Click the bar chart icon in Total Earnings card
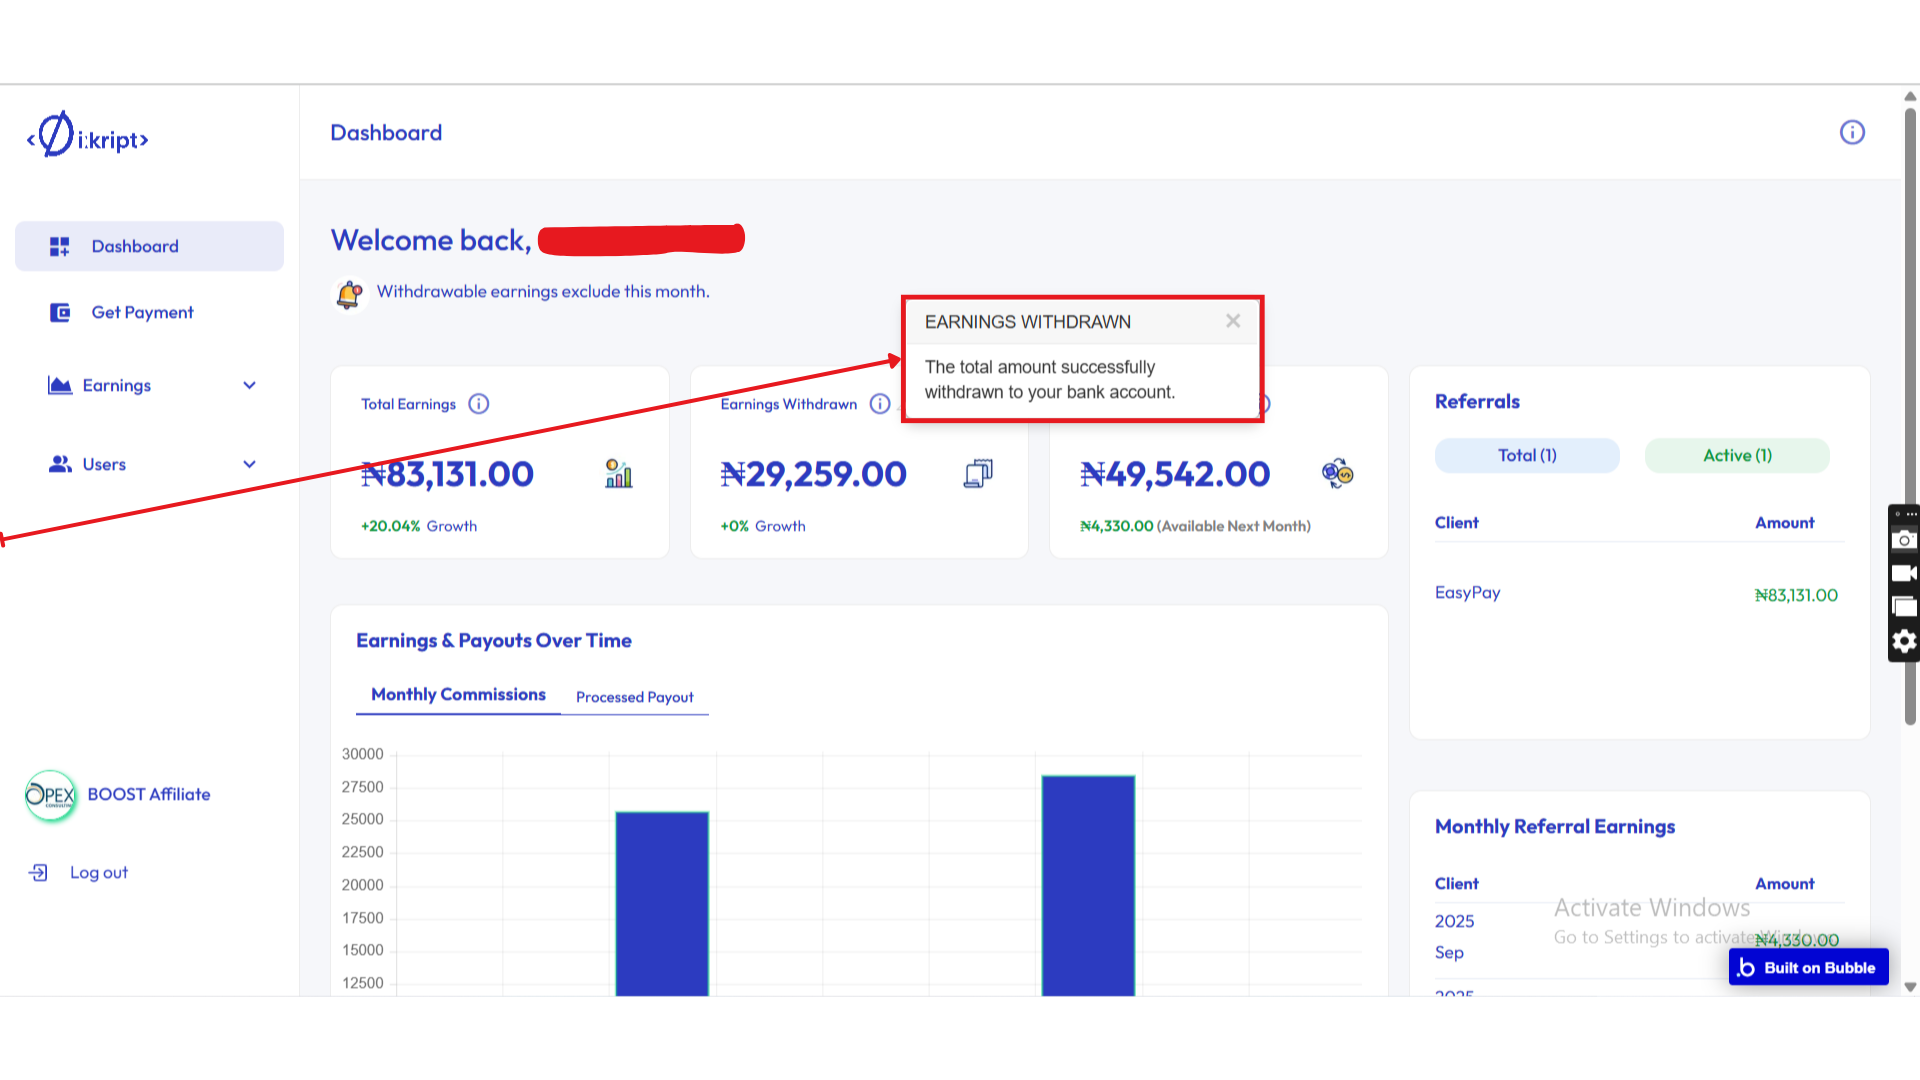The image size is (1920, 1080). coord(619,474)
